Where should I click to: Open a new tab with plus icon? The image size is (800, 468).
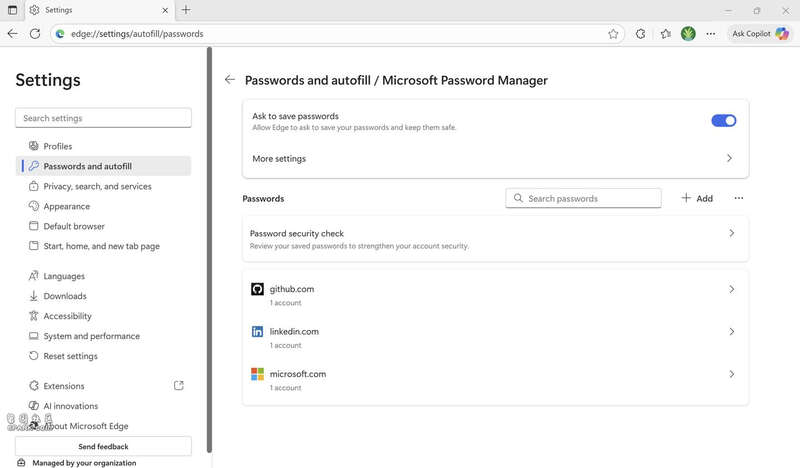point(186,10)
